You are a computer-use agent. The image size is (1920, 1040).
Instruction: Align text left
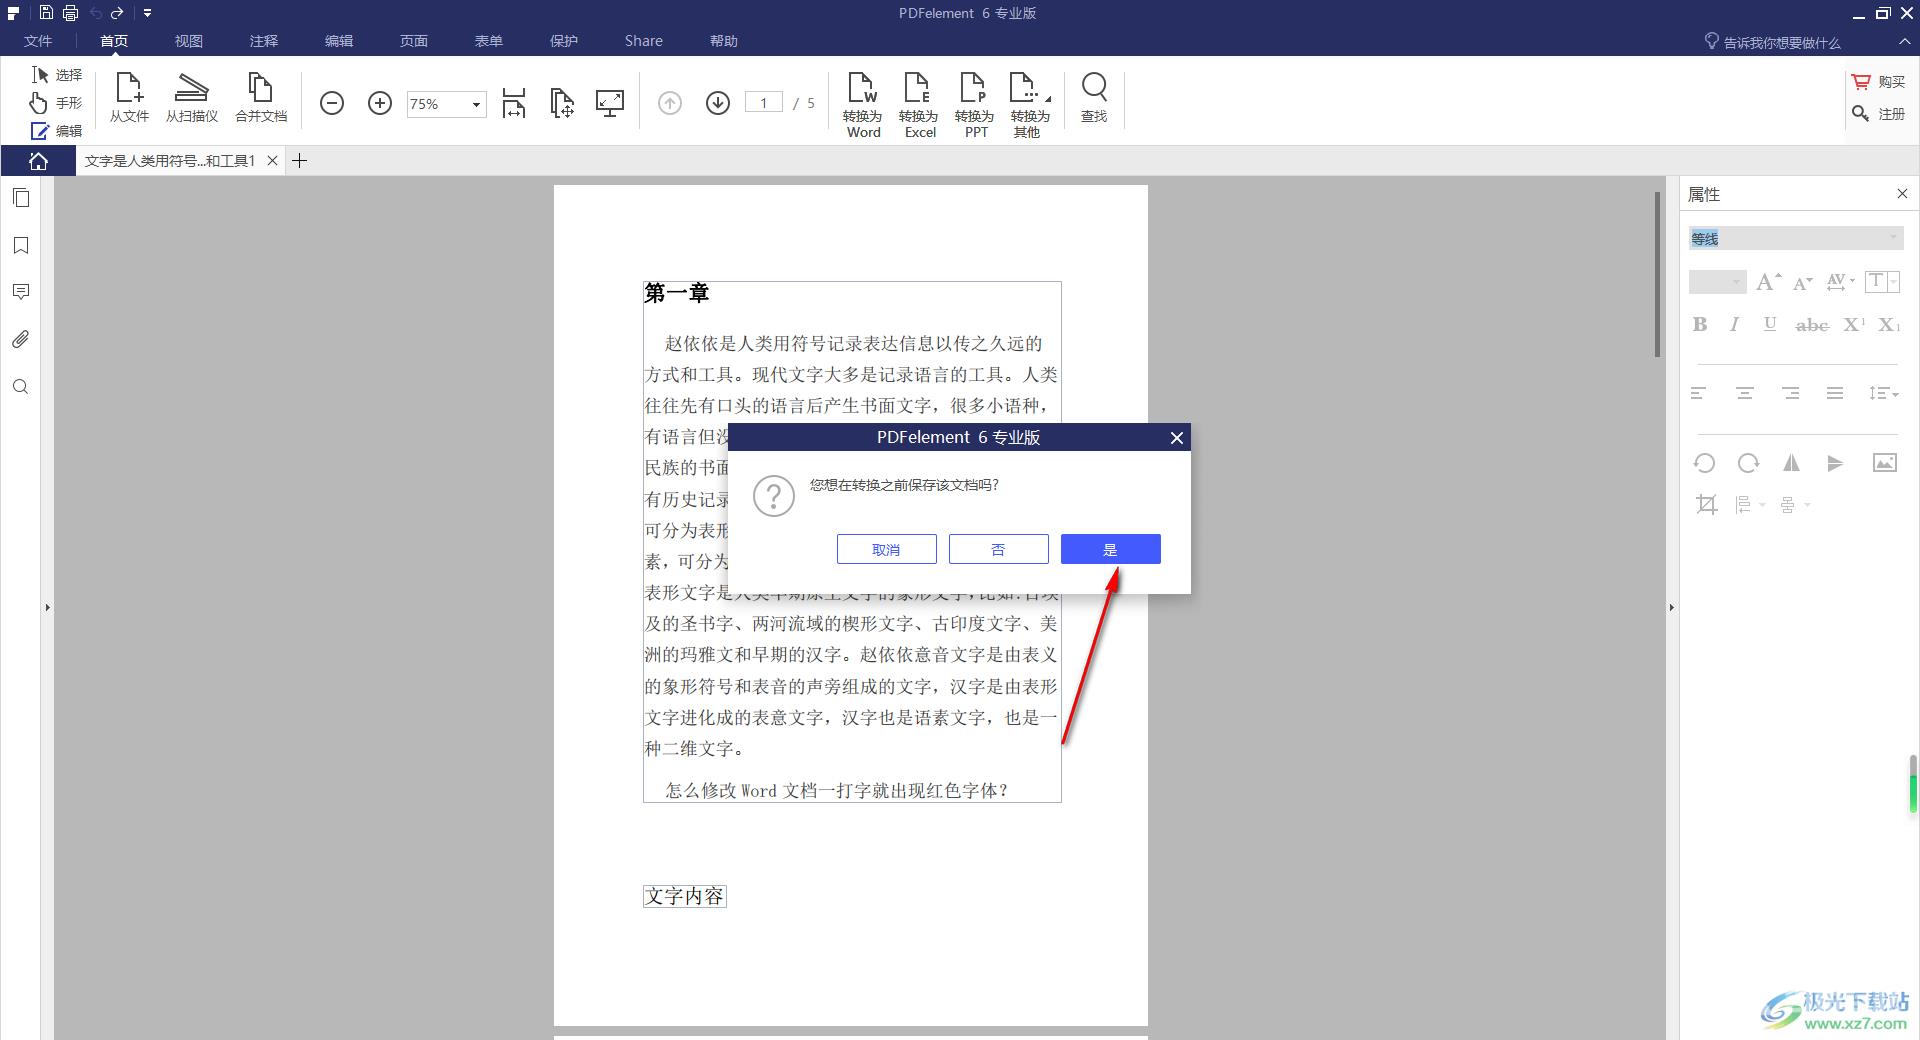point(1699,393)
